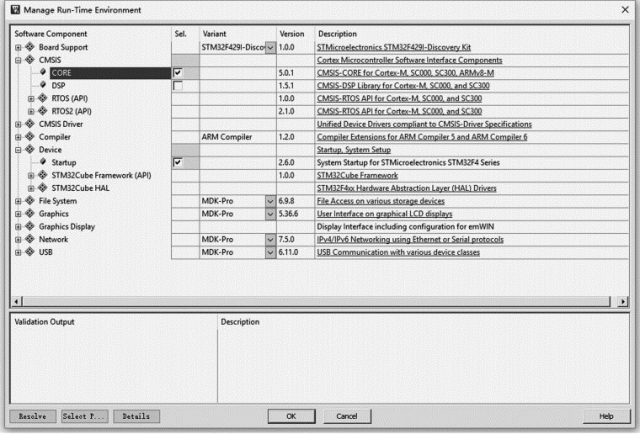Open the CMSIS-CORE for Cortex-M description link
Screen dimensions: 640x434
click(405, 73)
